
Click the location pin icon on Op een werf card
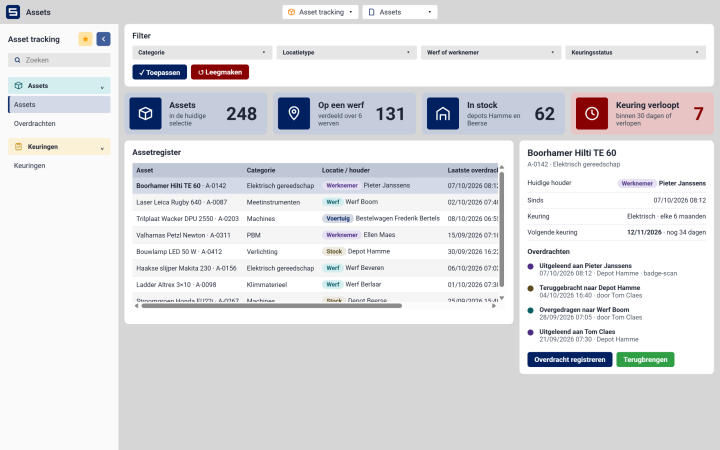click(x=294, y=113)
